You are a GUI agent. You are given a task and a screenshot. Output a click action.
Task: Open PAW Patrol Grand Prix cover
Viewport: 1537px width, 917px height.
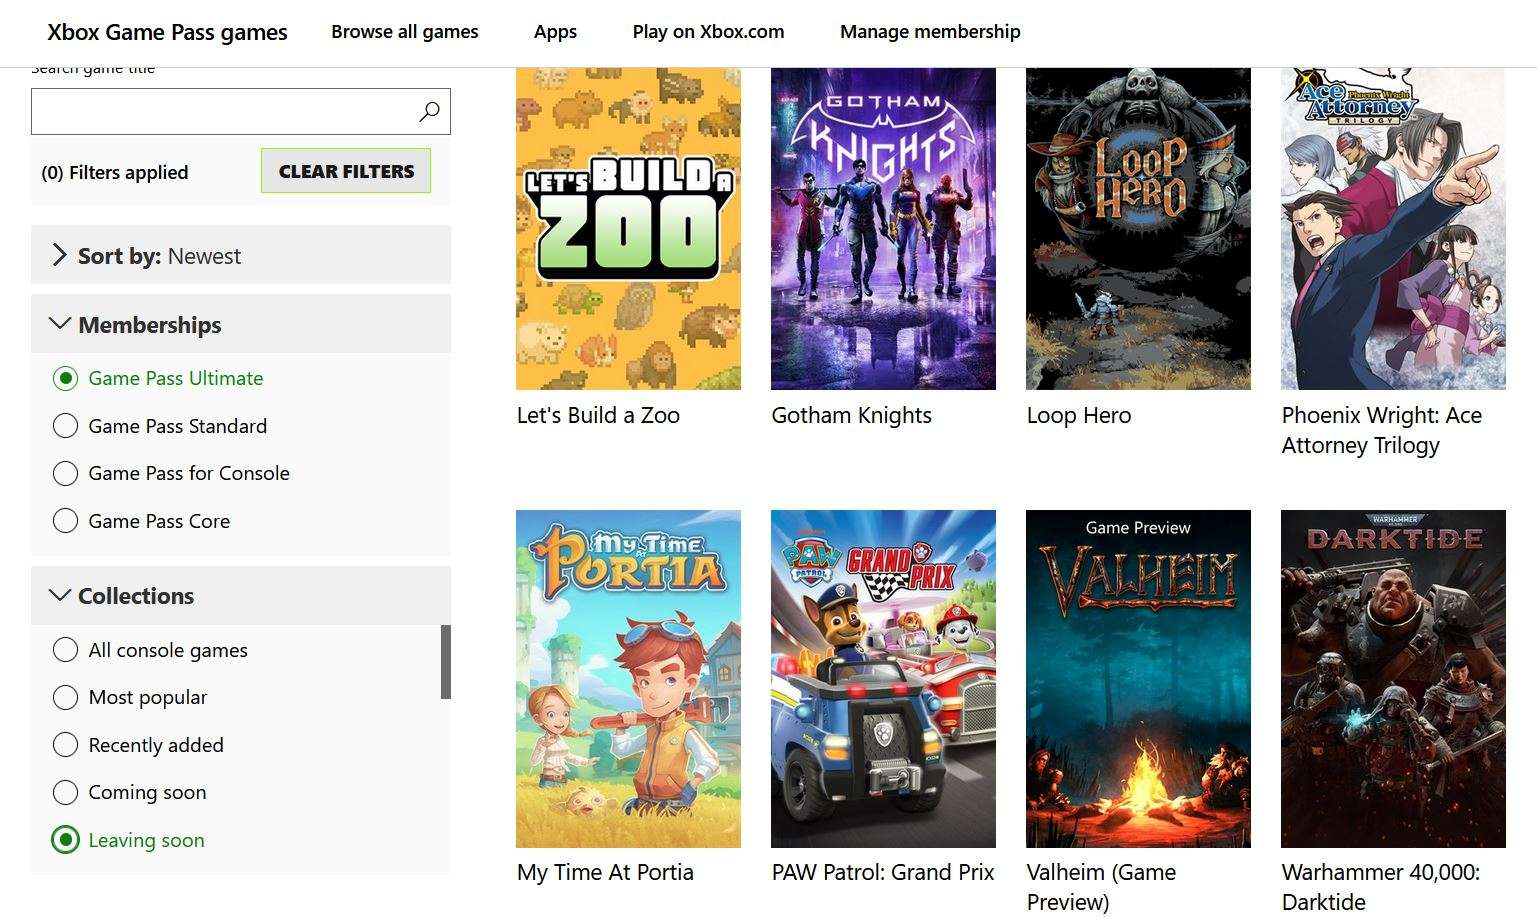click(x=883, y=679)
